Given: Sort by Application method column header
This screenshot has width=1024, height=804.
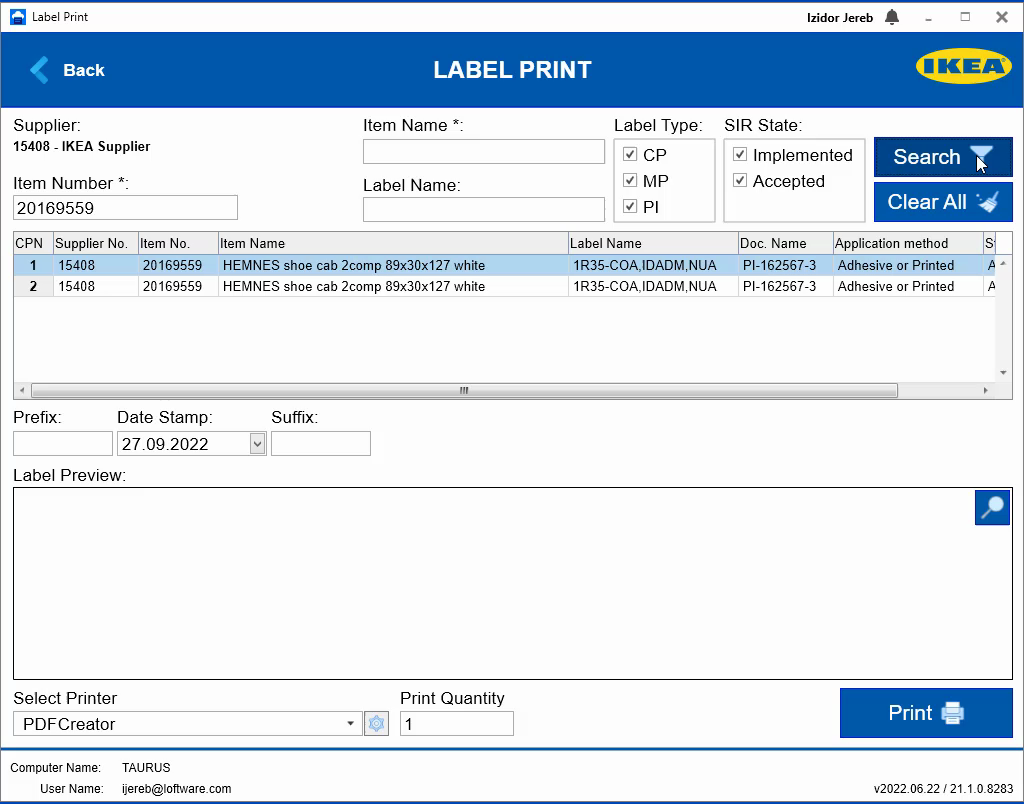Looking at the screenshot, I should click(x=908, y=243).
